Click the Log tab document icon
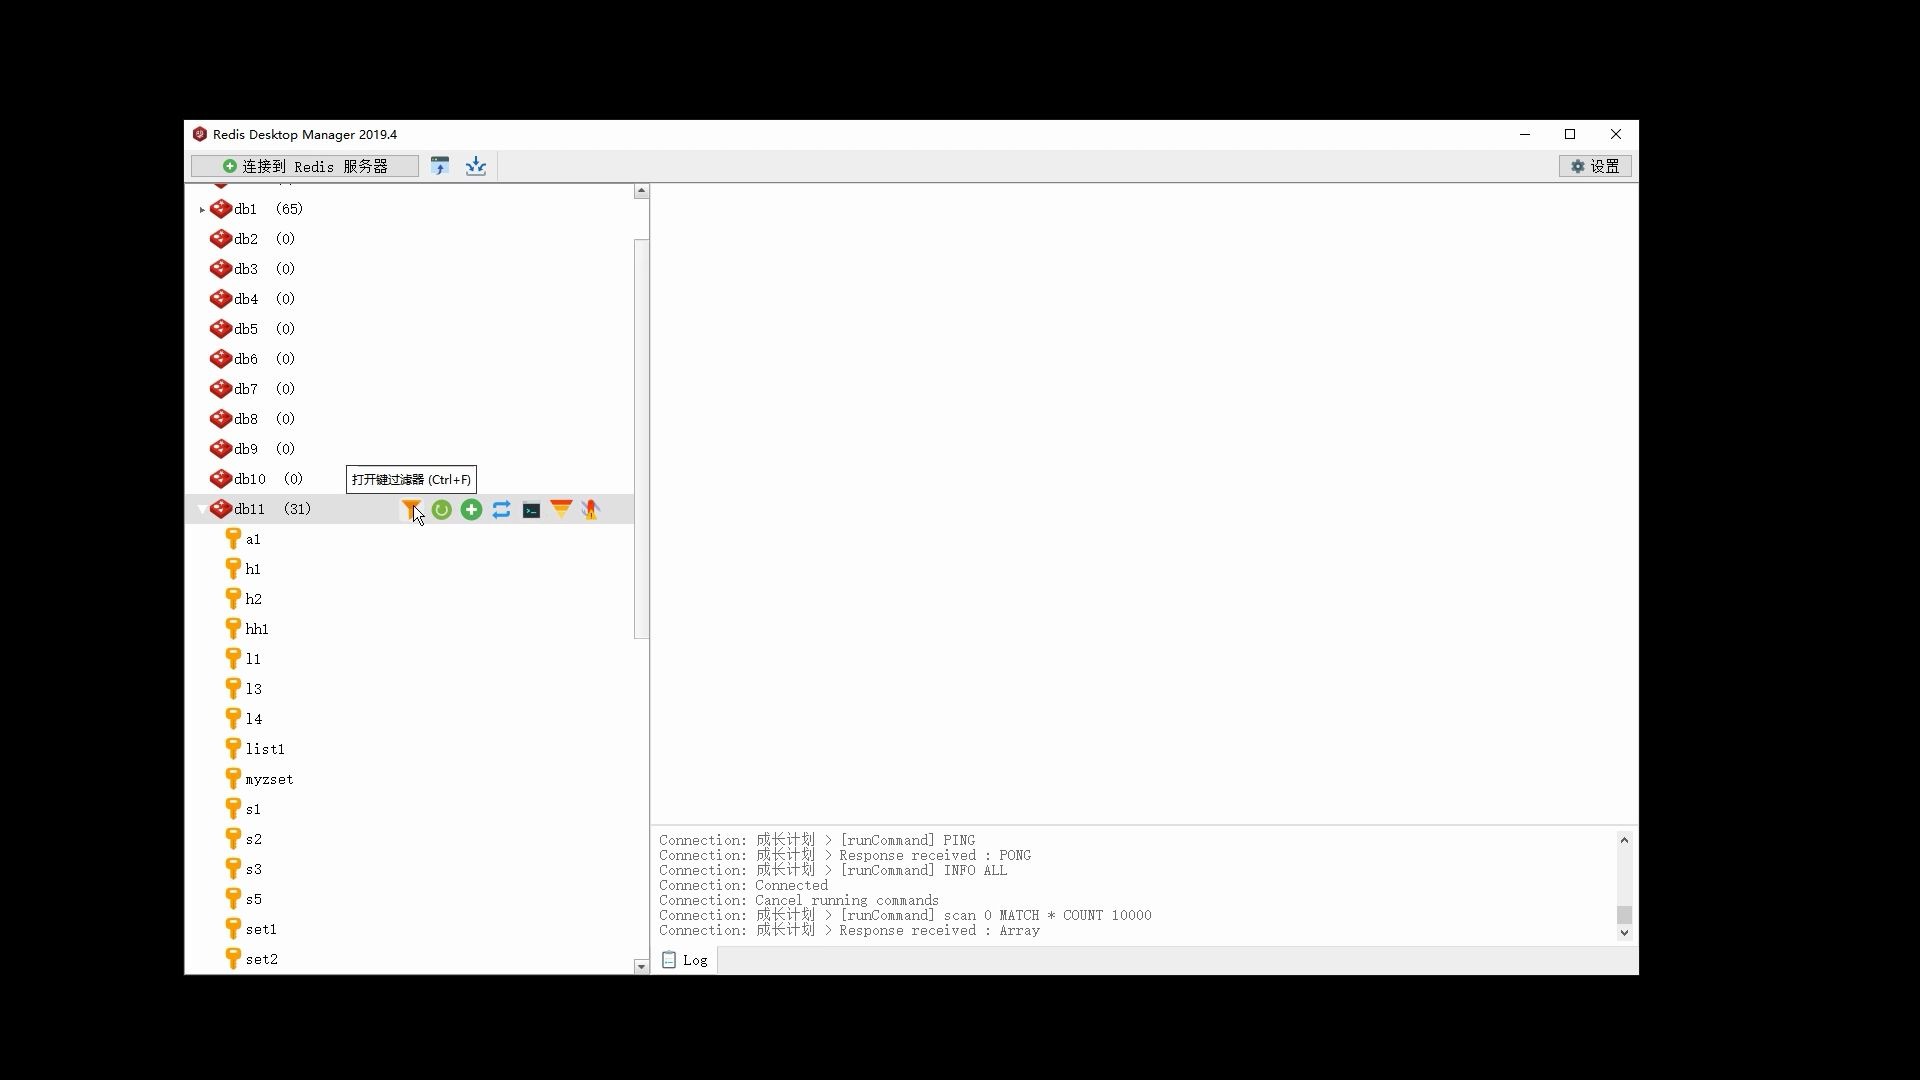The width and height of the screenshot is (1920, 1080). pyautogui.click(x=669, y=960)
